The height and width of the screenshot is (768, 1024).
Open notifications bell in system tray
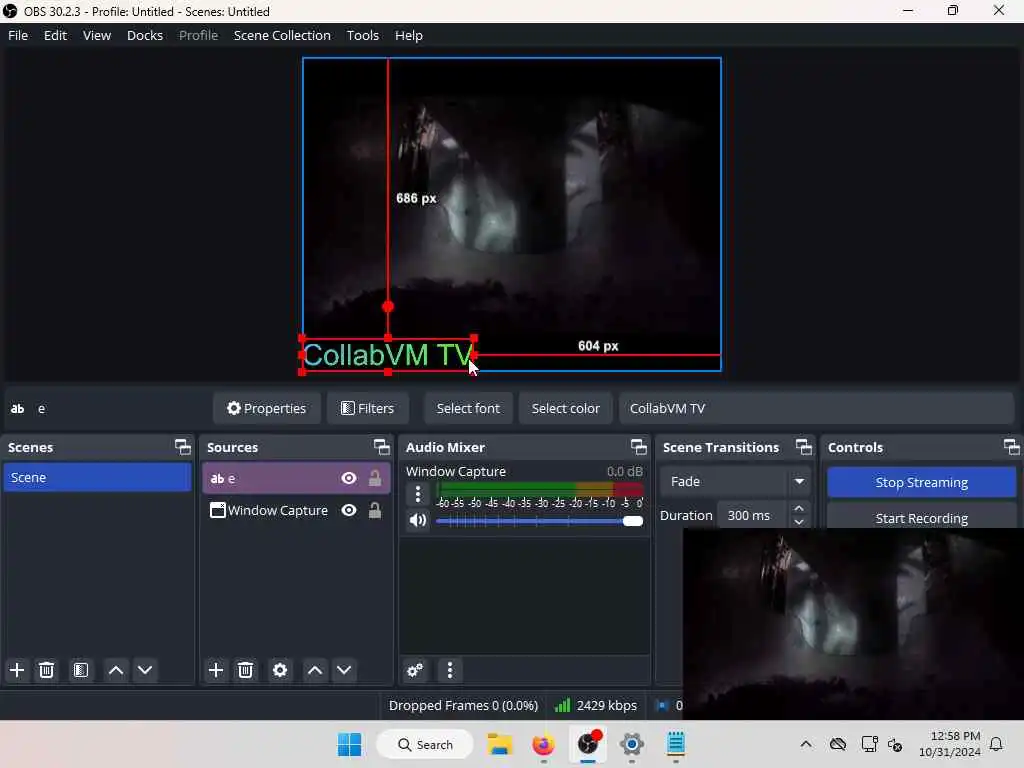996,744
